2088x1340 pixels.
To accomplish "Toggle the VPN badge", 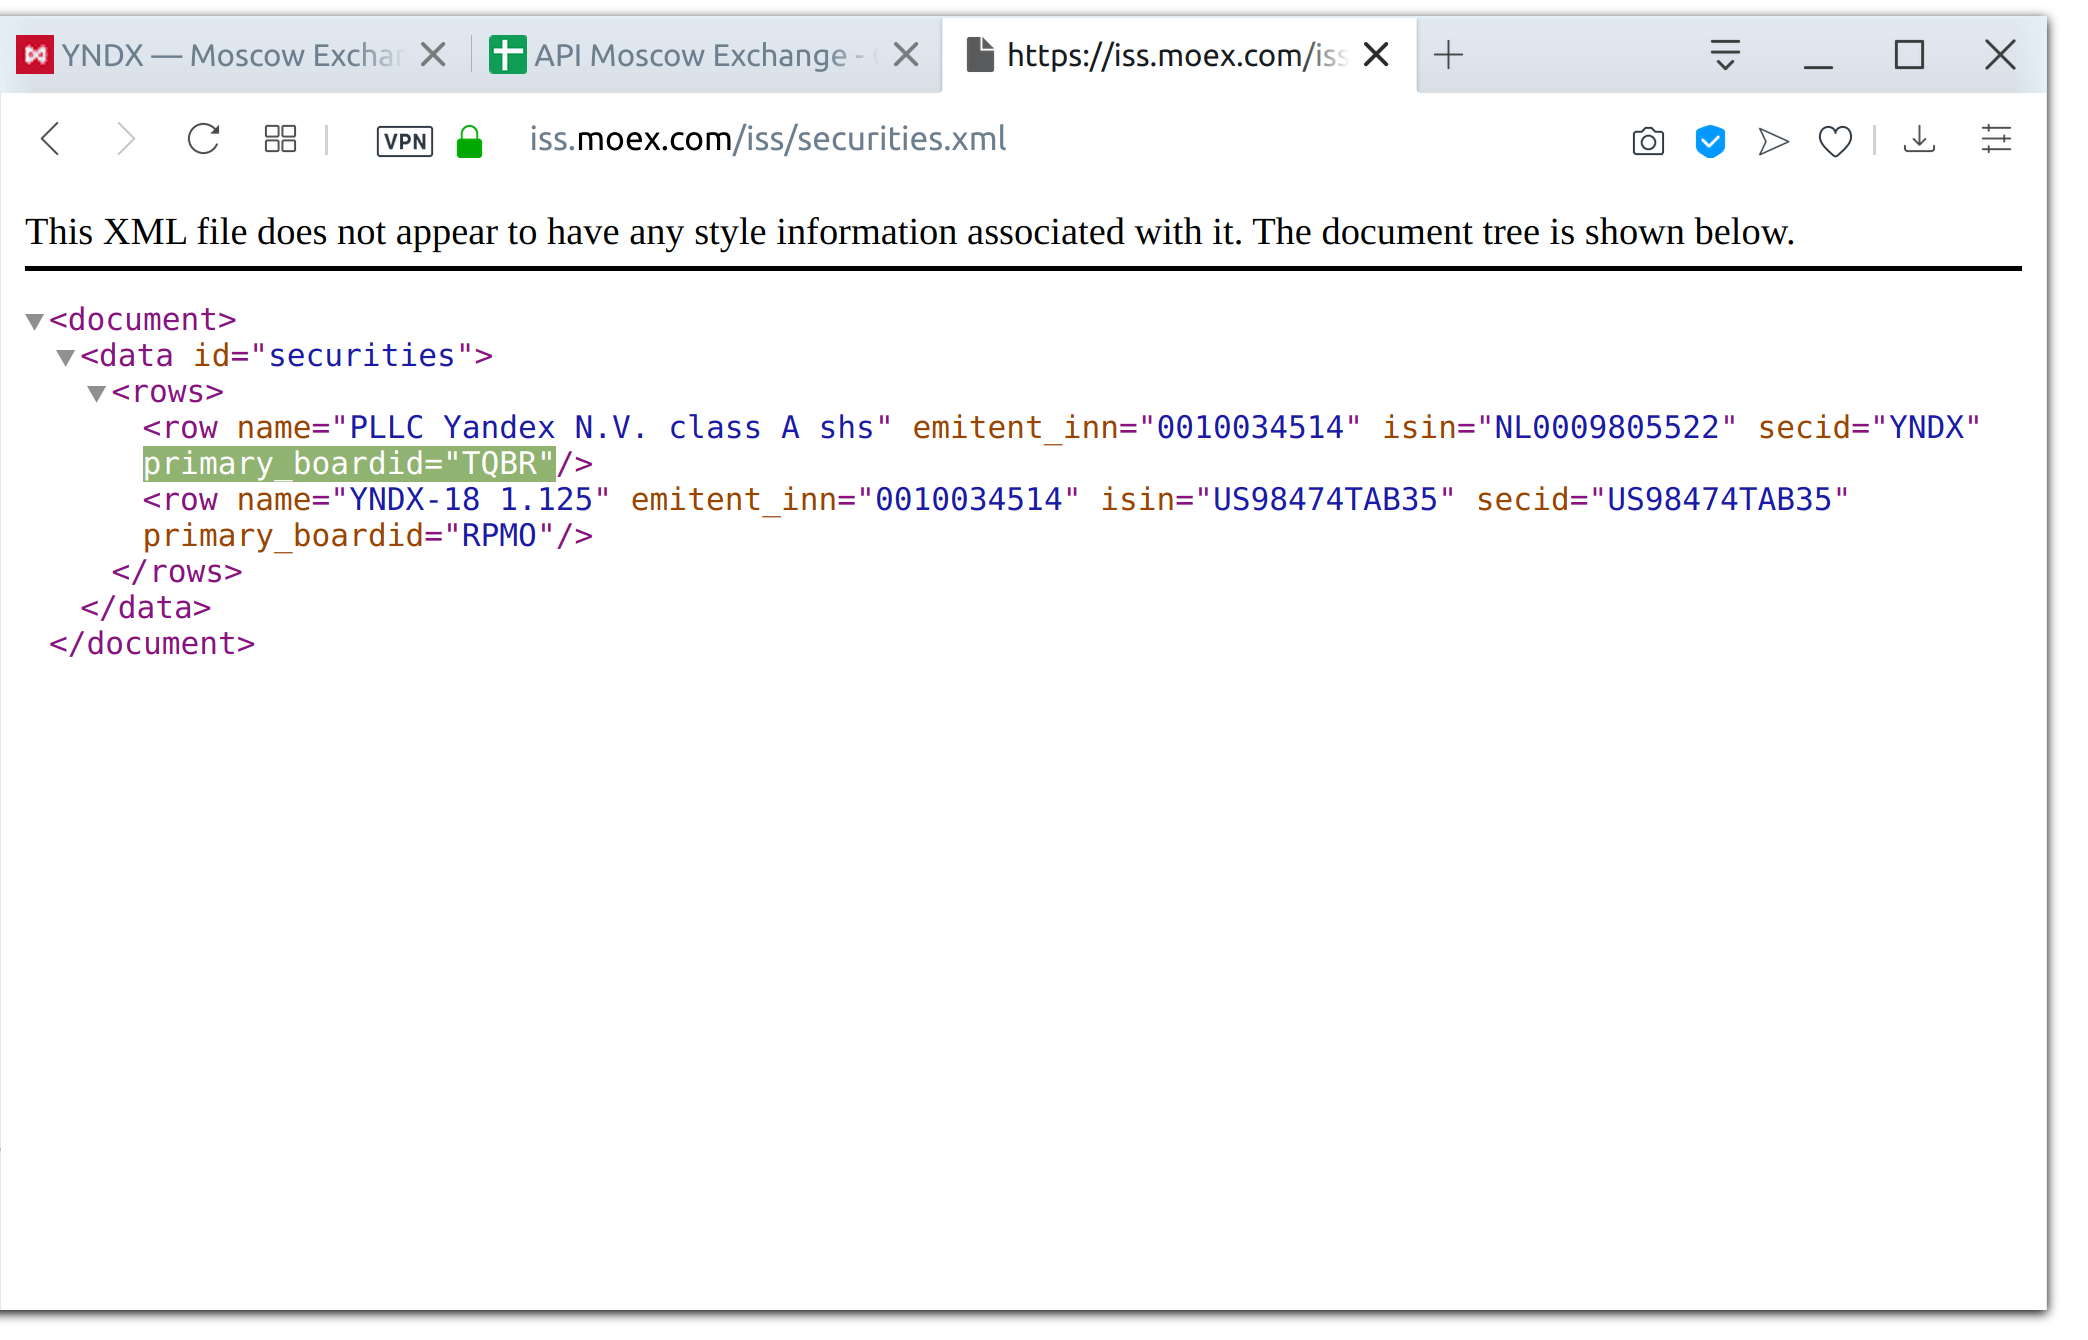I will (405, 141).
